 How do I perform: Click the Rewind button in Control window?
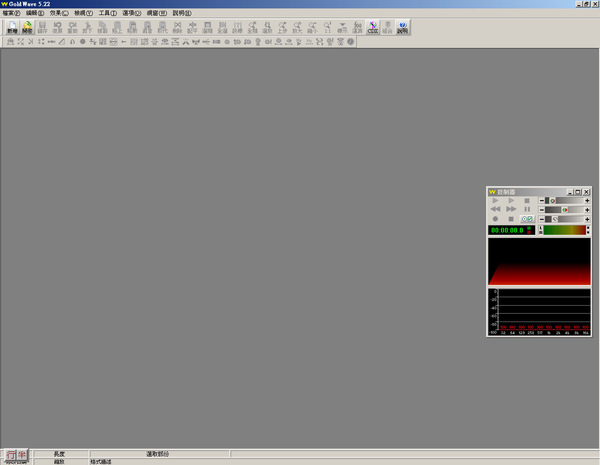click(495, 209)
